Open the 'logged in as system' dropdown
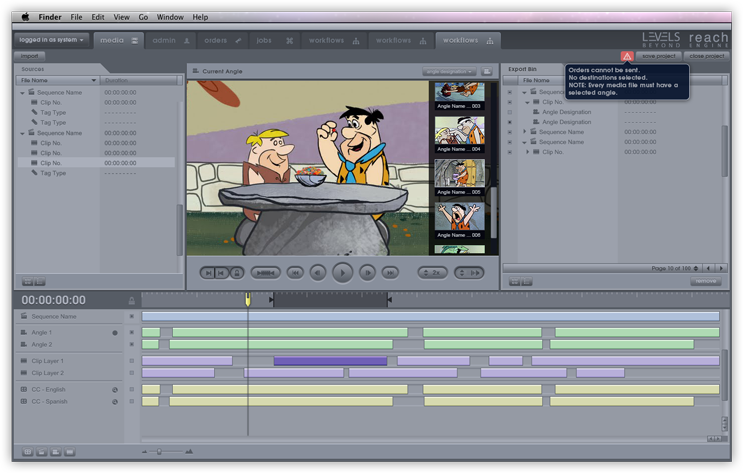 (51, 40)
